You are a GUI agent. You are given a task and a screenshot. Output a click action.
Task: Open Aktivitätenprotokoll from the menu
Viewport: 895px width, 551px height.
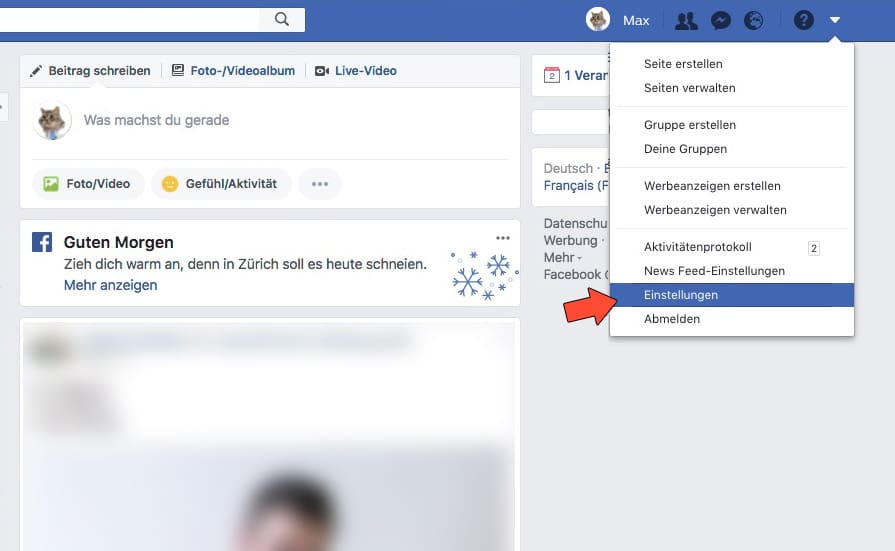point(698,247)
